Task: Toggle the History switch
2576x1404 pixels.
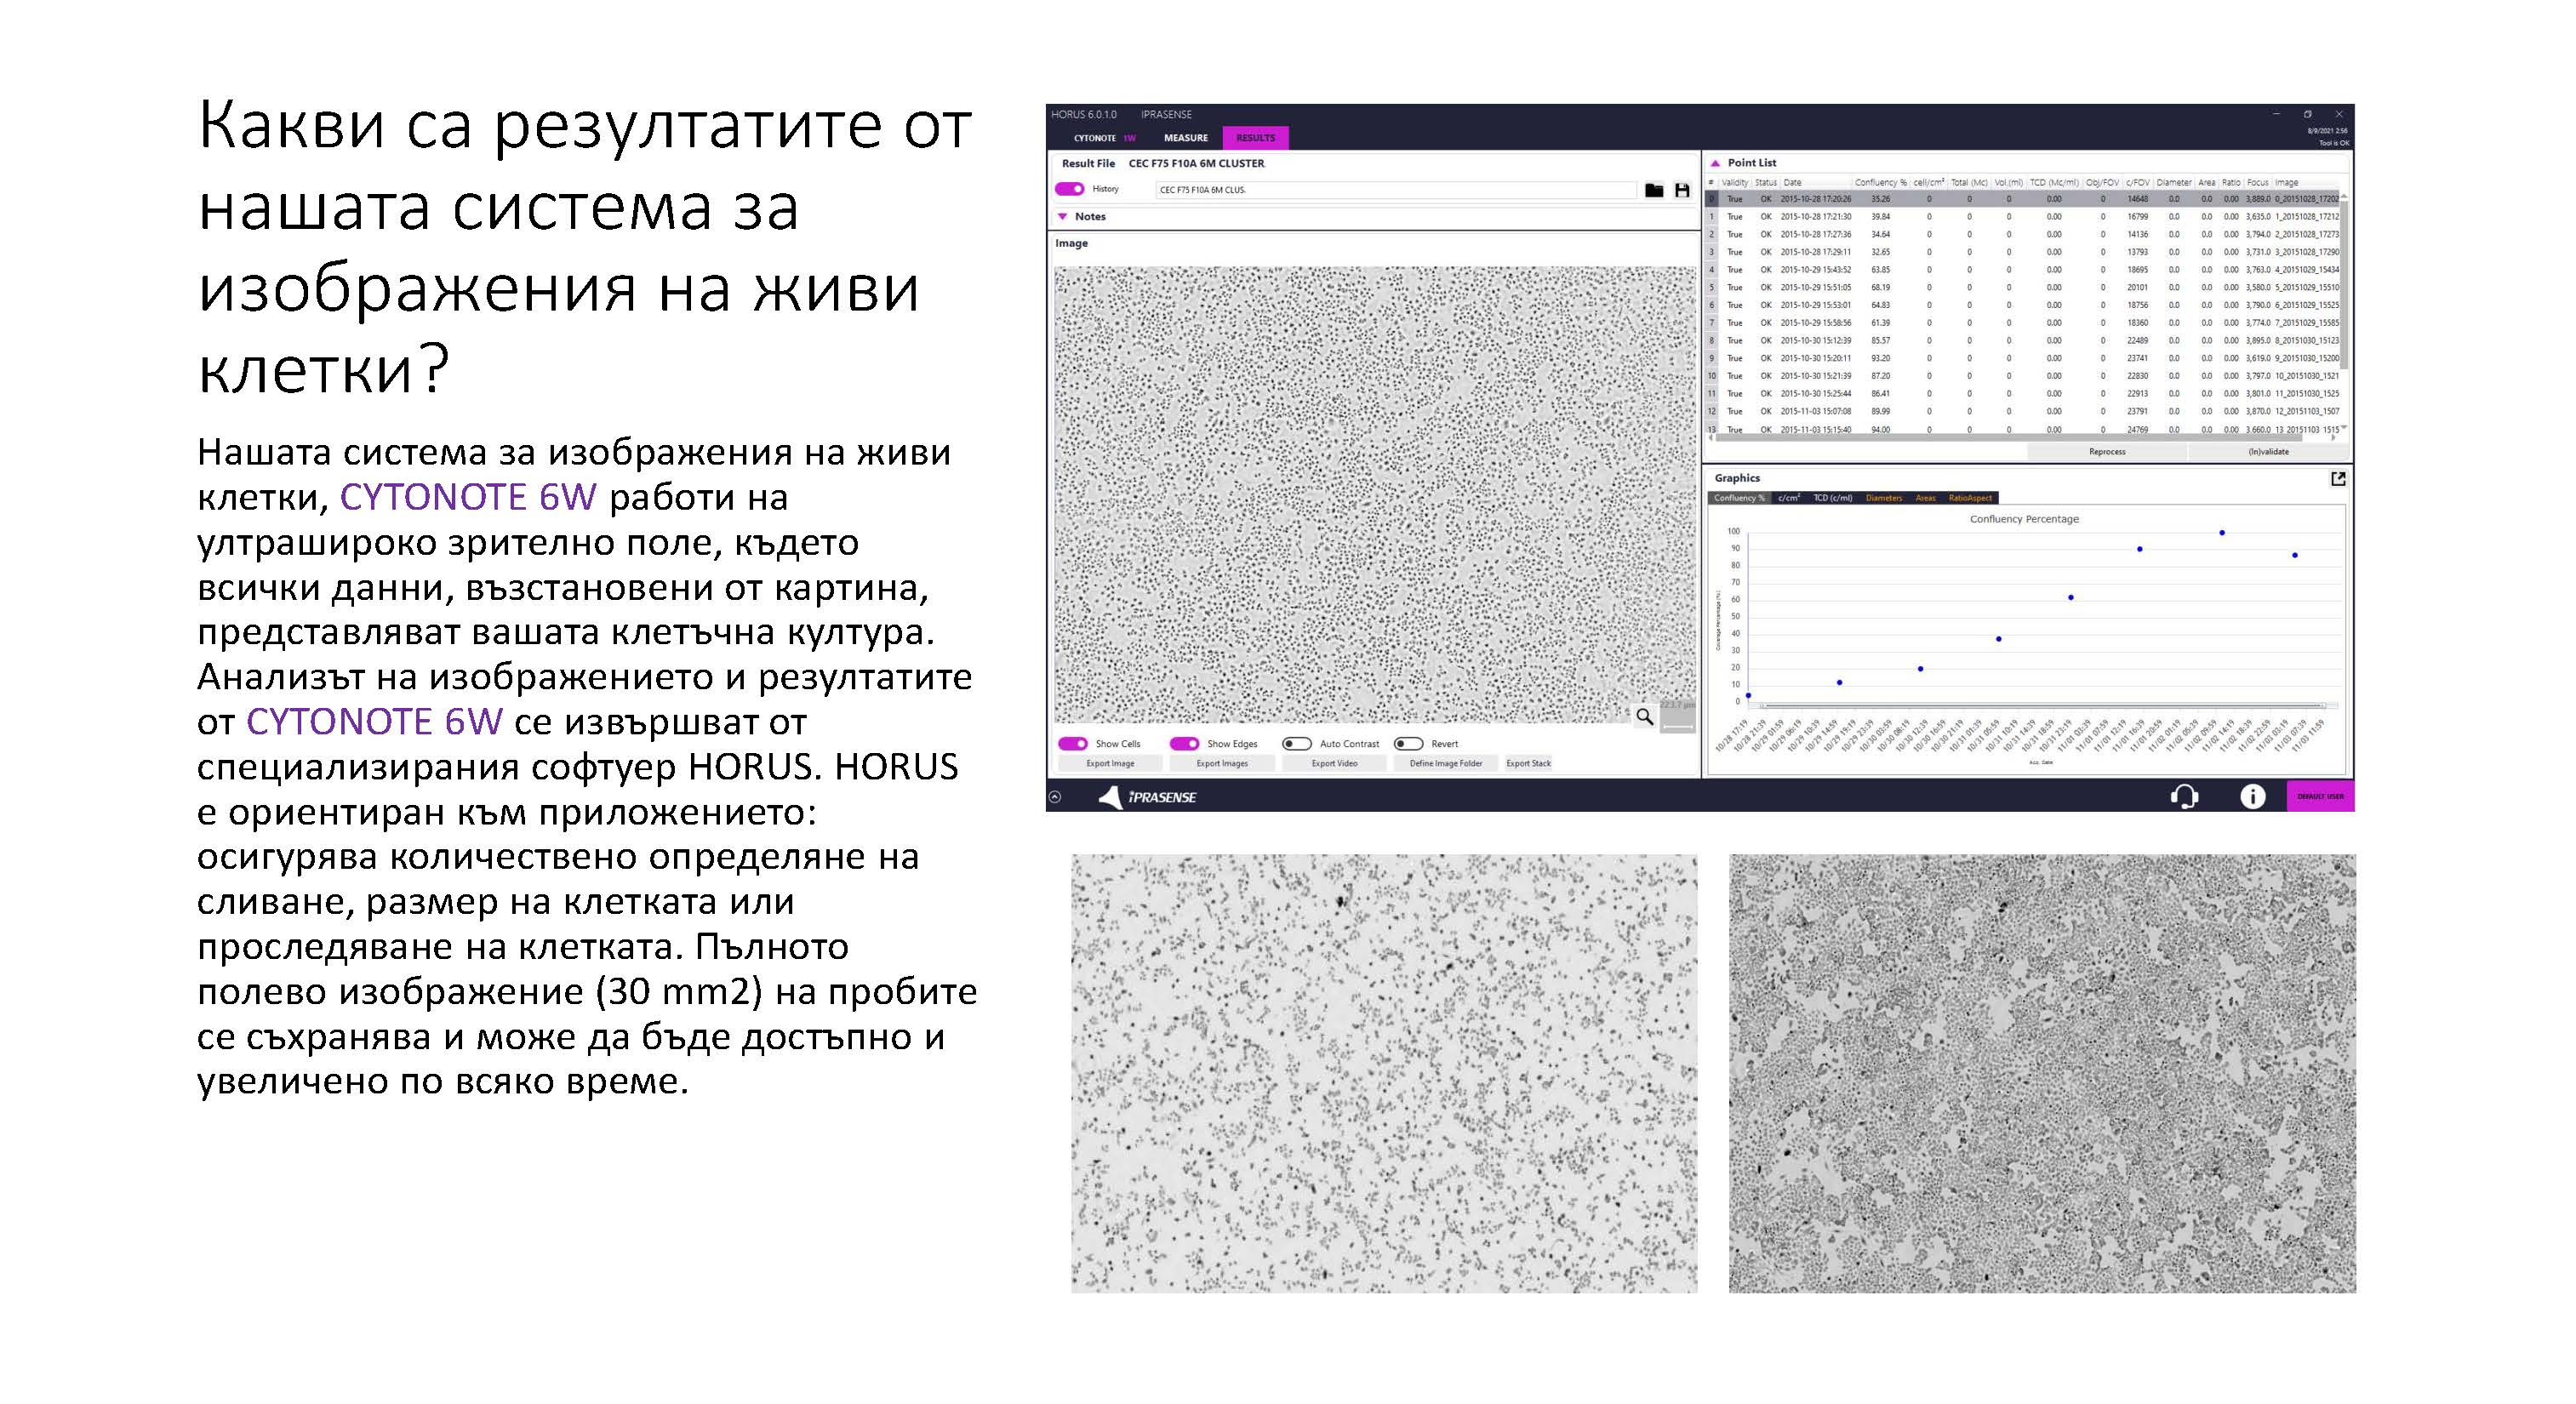Action: click(x=1070, y=189)
